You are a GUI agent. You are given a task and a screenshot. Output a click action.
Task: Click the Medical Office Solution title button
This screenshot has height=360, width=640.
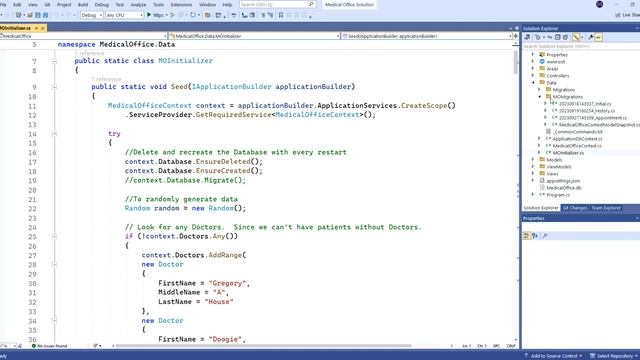349,4
